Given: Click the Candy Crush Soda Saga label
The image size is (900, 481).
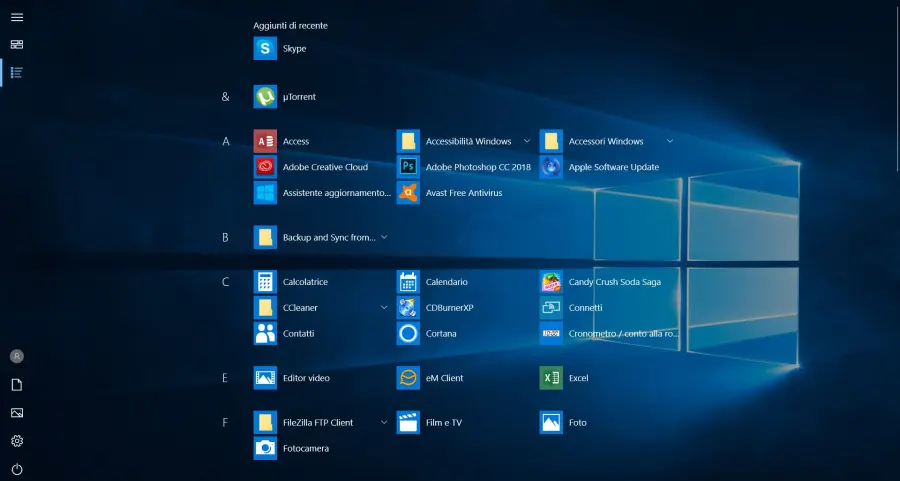Looking at the screenshot, I should (x=615, y=282).
